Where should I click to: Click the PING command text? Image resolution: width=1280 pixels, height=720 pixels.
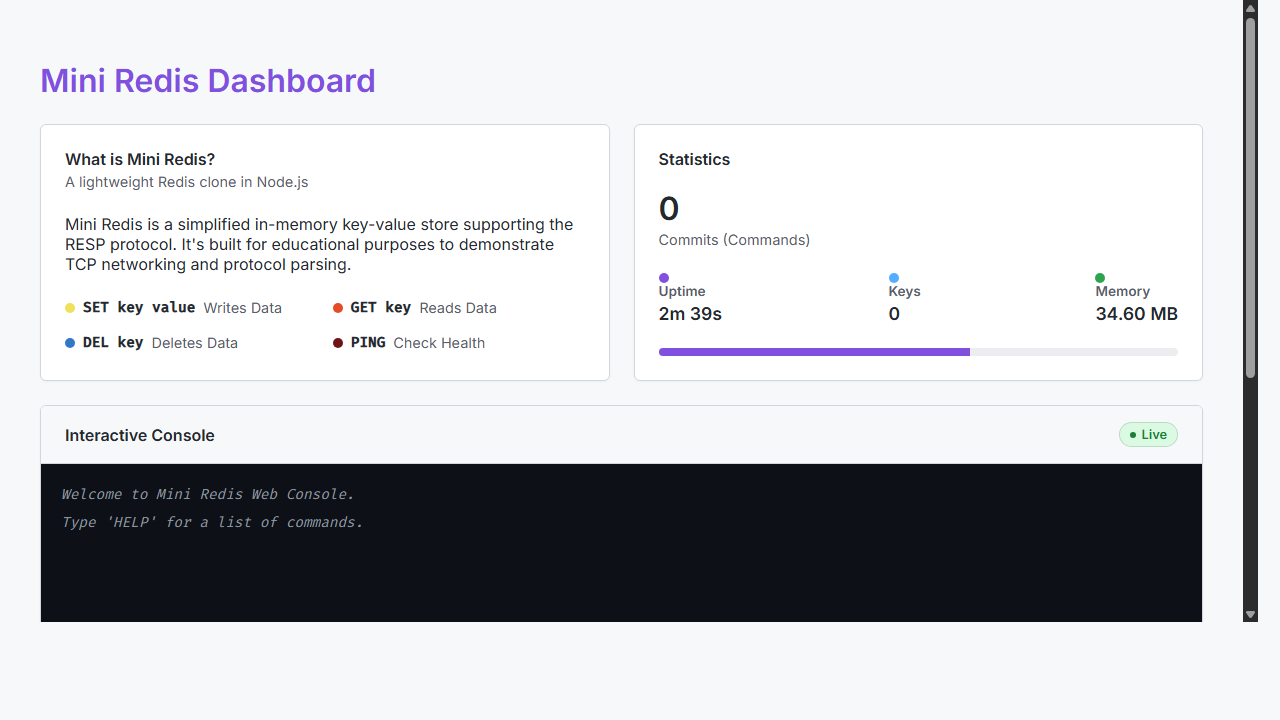pos(368,343)
